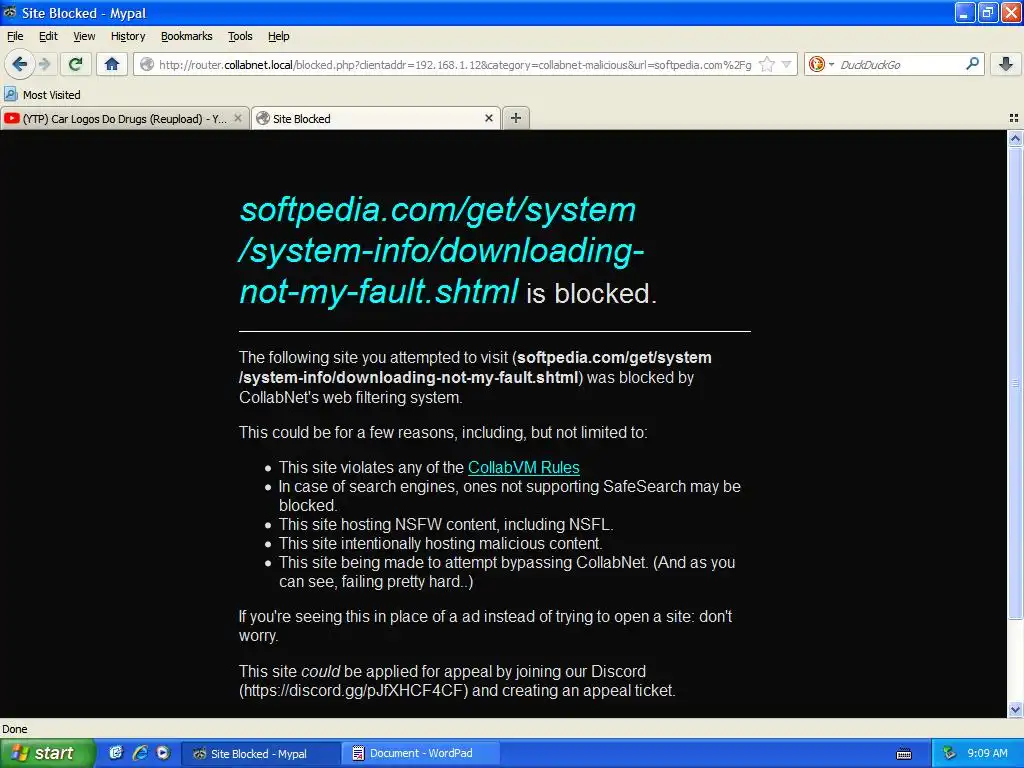Click the 9:09 AM taskbar clock

[987, 753]
